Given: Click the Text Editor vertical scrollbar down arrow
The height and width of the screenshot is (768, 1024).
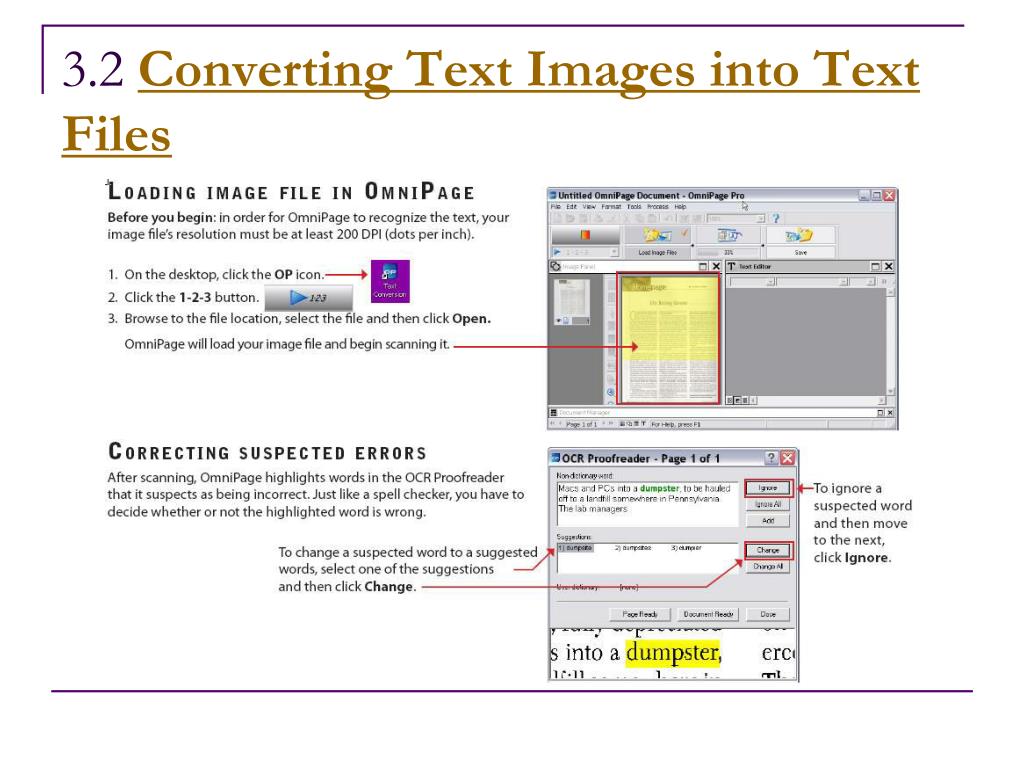Looking at the screenshot, I should pos(889,391).
